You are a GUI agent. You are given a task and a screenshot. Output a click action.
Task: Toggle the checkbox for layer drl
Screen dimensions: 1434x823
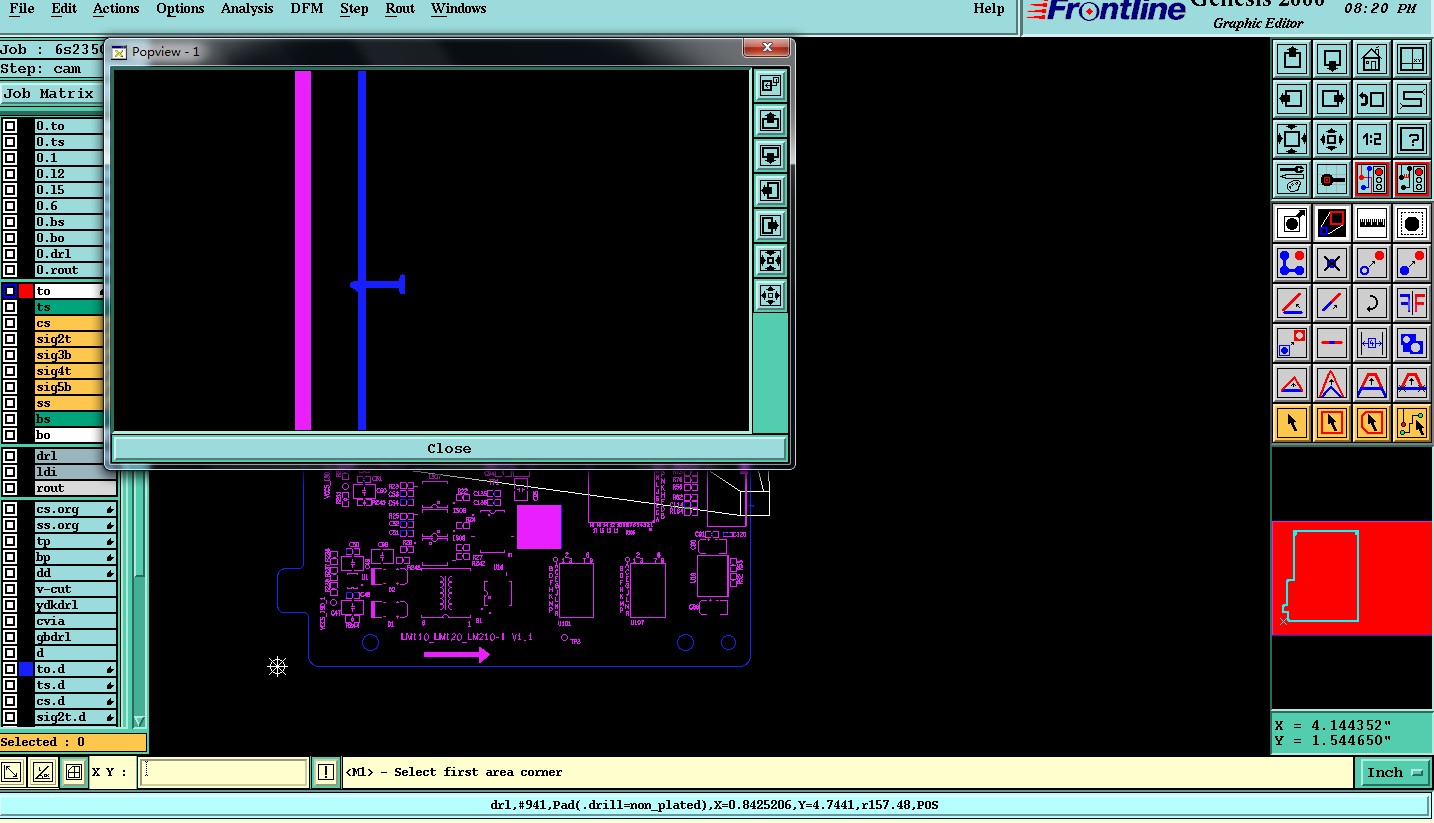pyautogui.click(x=10, y=456)
